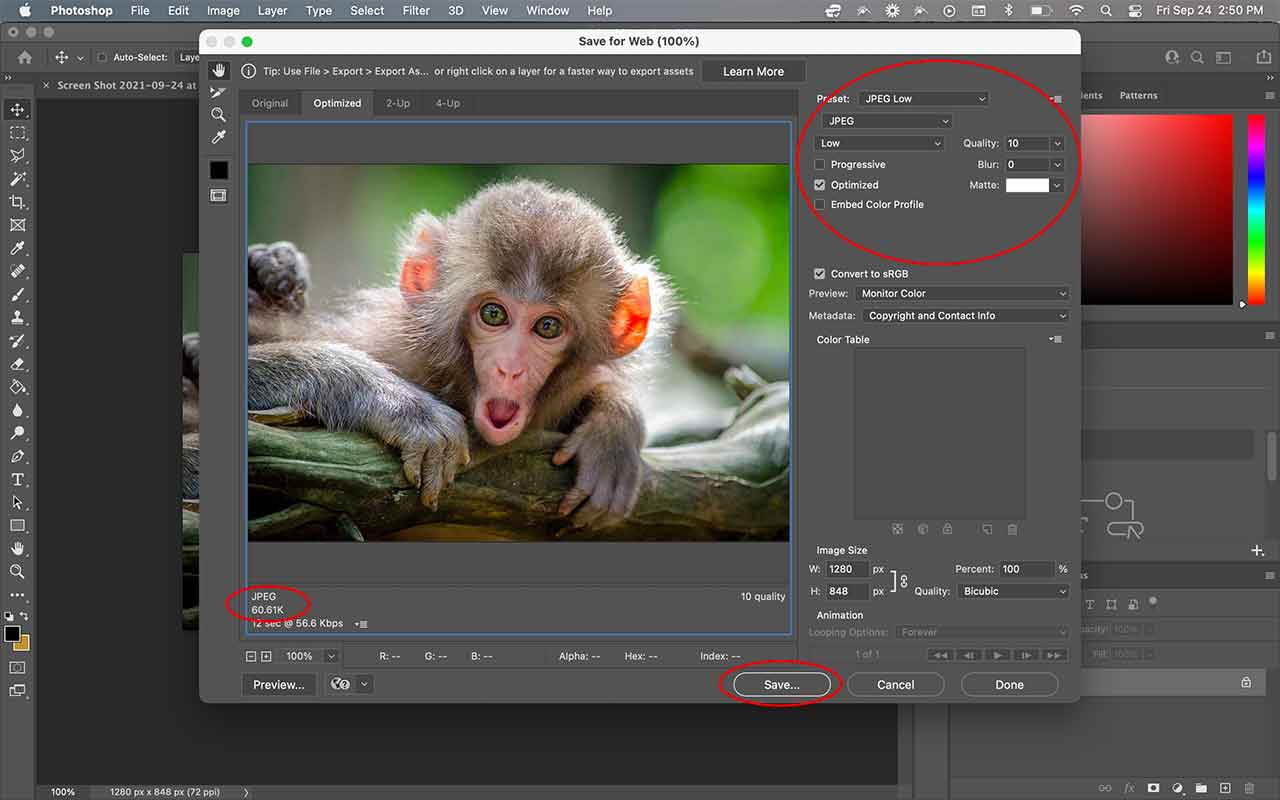Select the Polygonal Lasso tool
Viewport: 1280px width, 800px height.
[x=17, y=156]
